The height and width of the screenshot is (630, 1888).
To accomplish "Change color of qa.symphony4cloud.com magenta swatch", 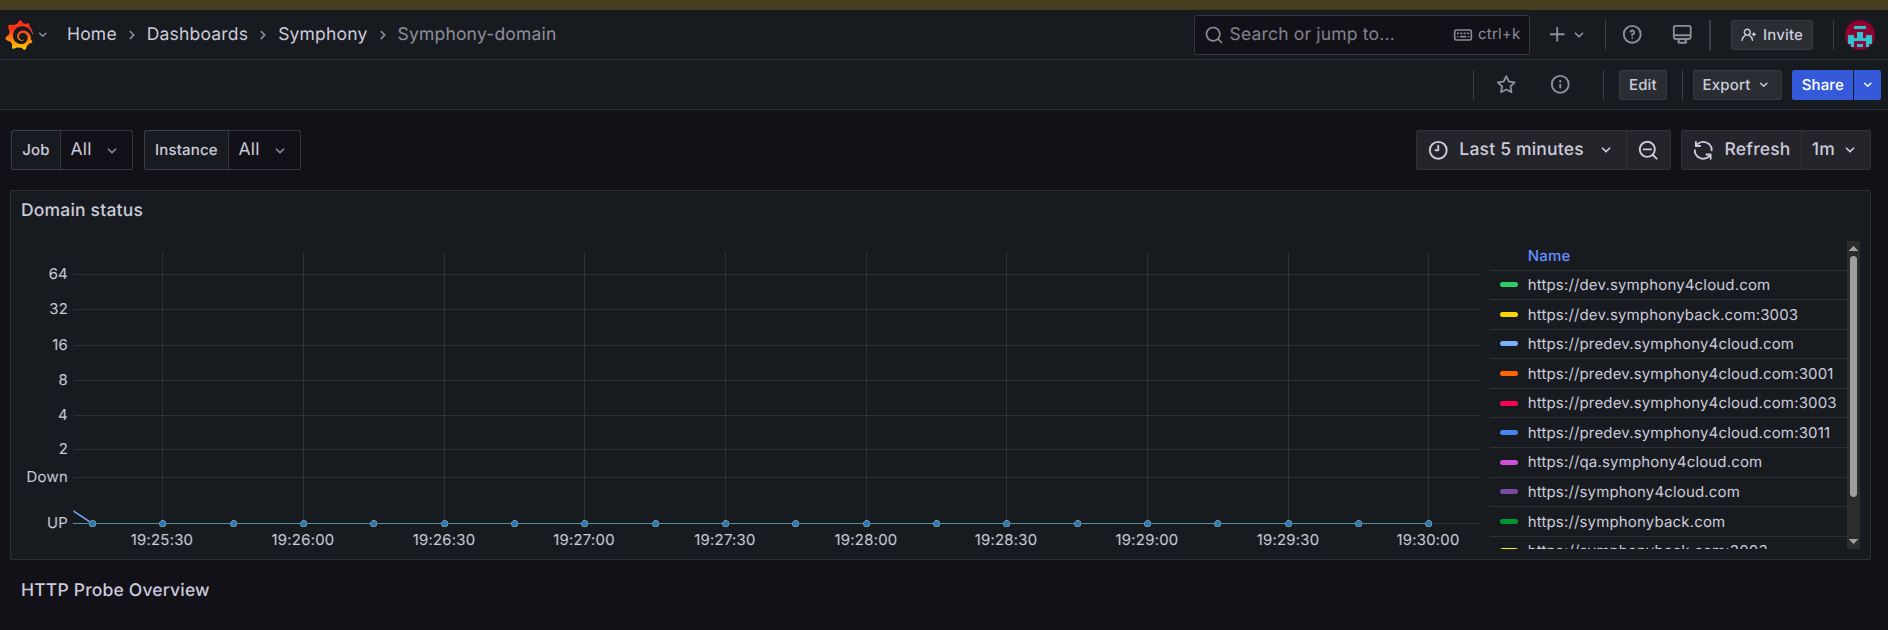I will 1509,462.
